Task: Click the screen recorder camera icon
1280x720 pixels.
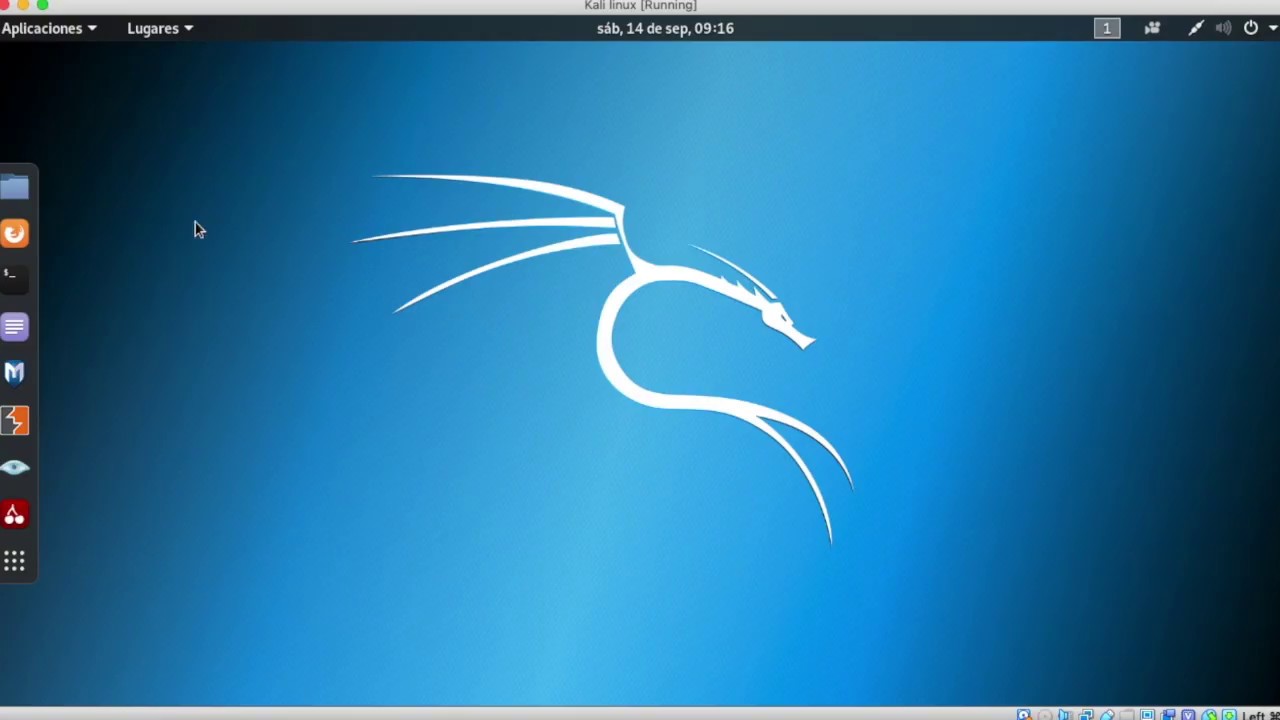Action: pyautogui.click(x=1152, y=28)
